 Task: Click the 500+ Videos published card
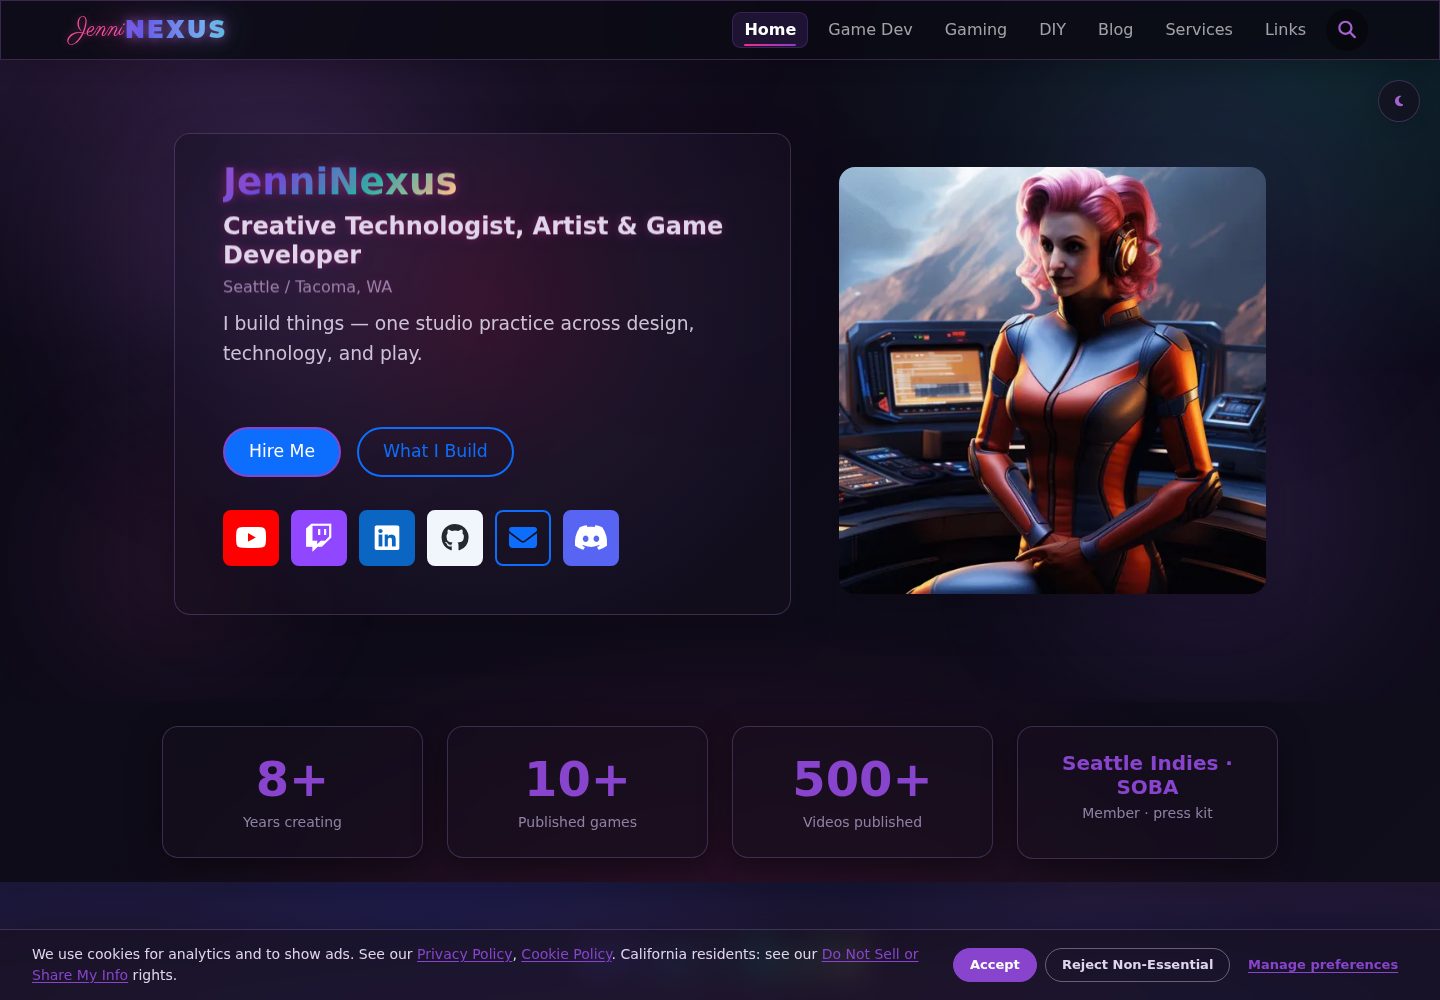pos(862,792)
